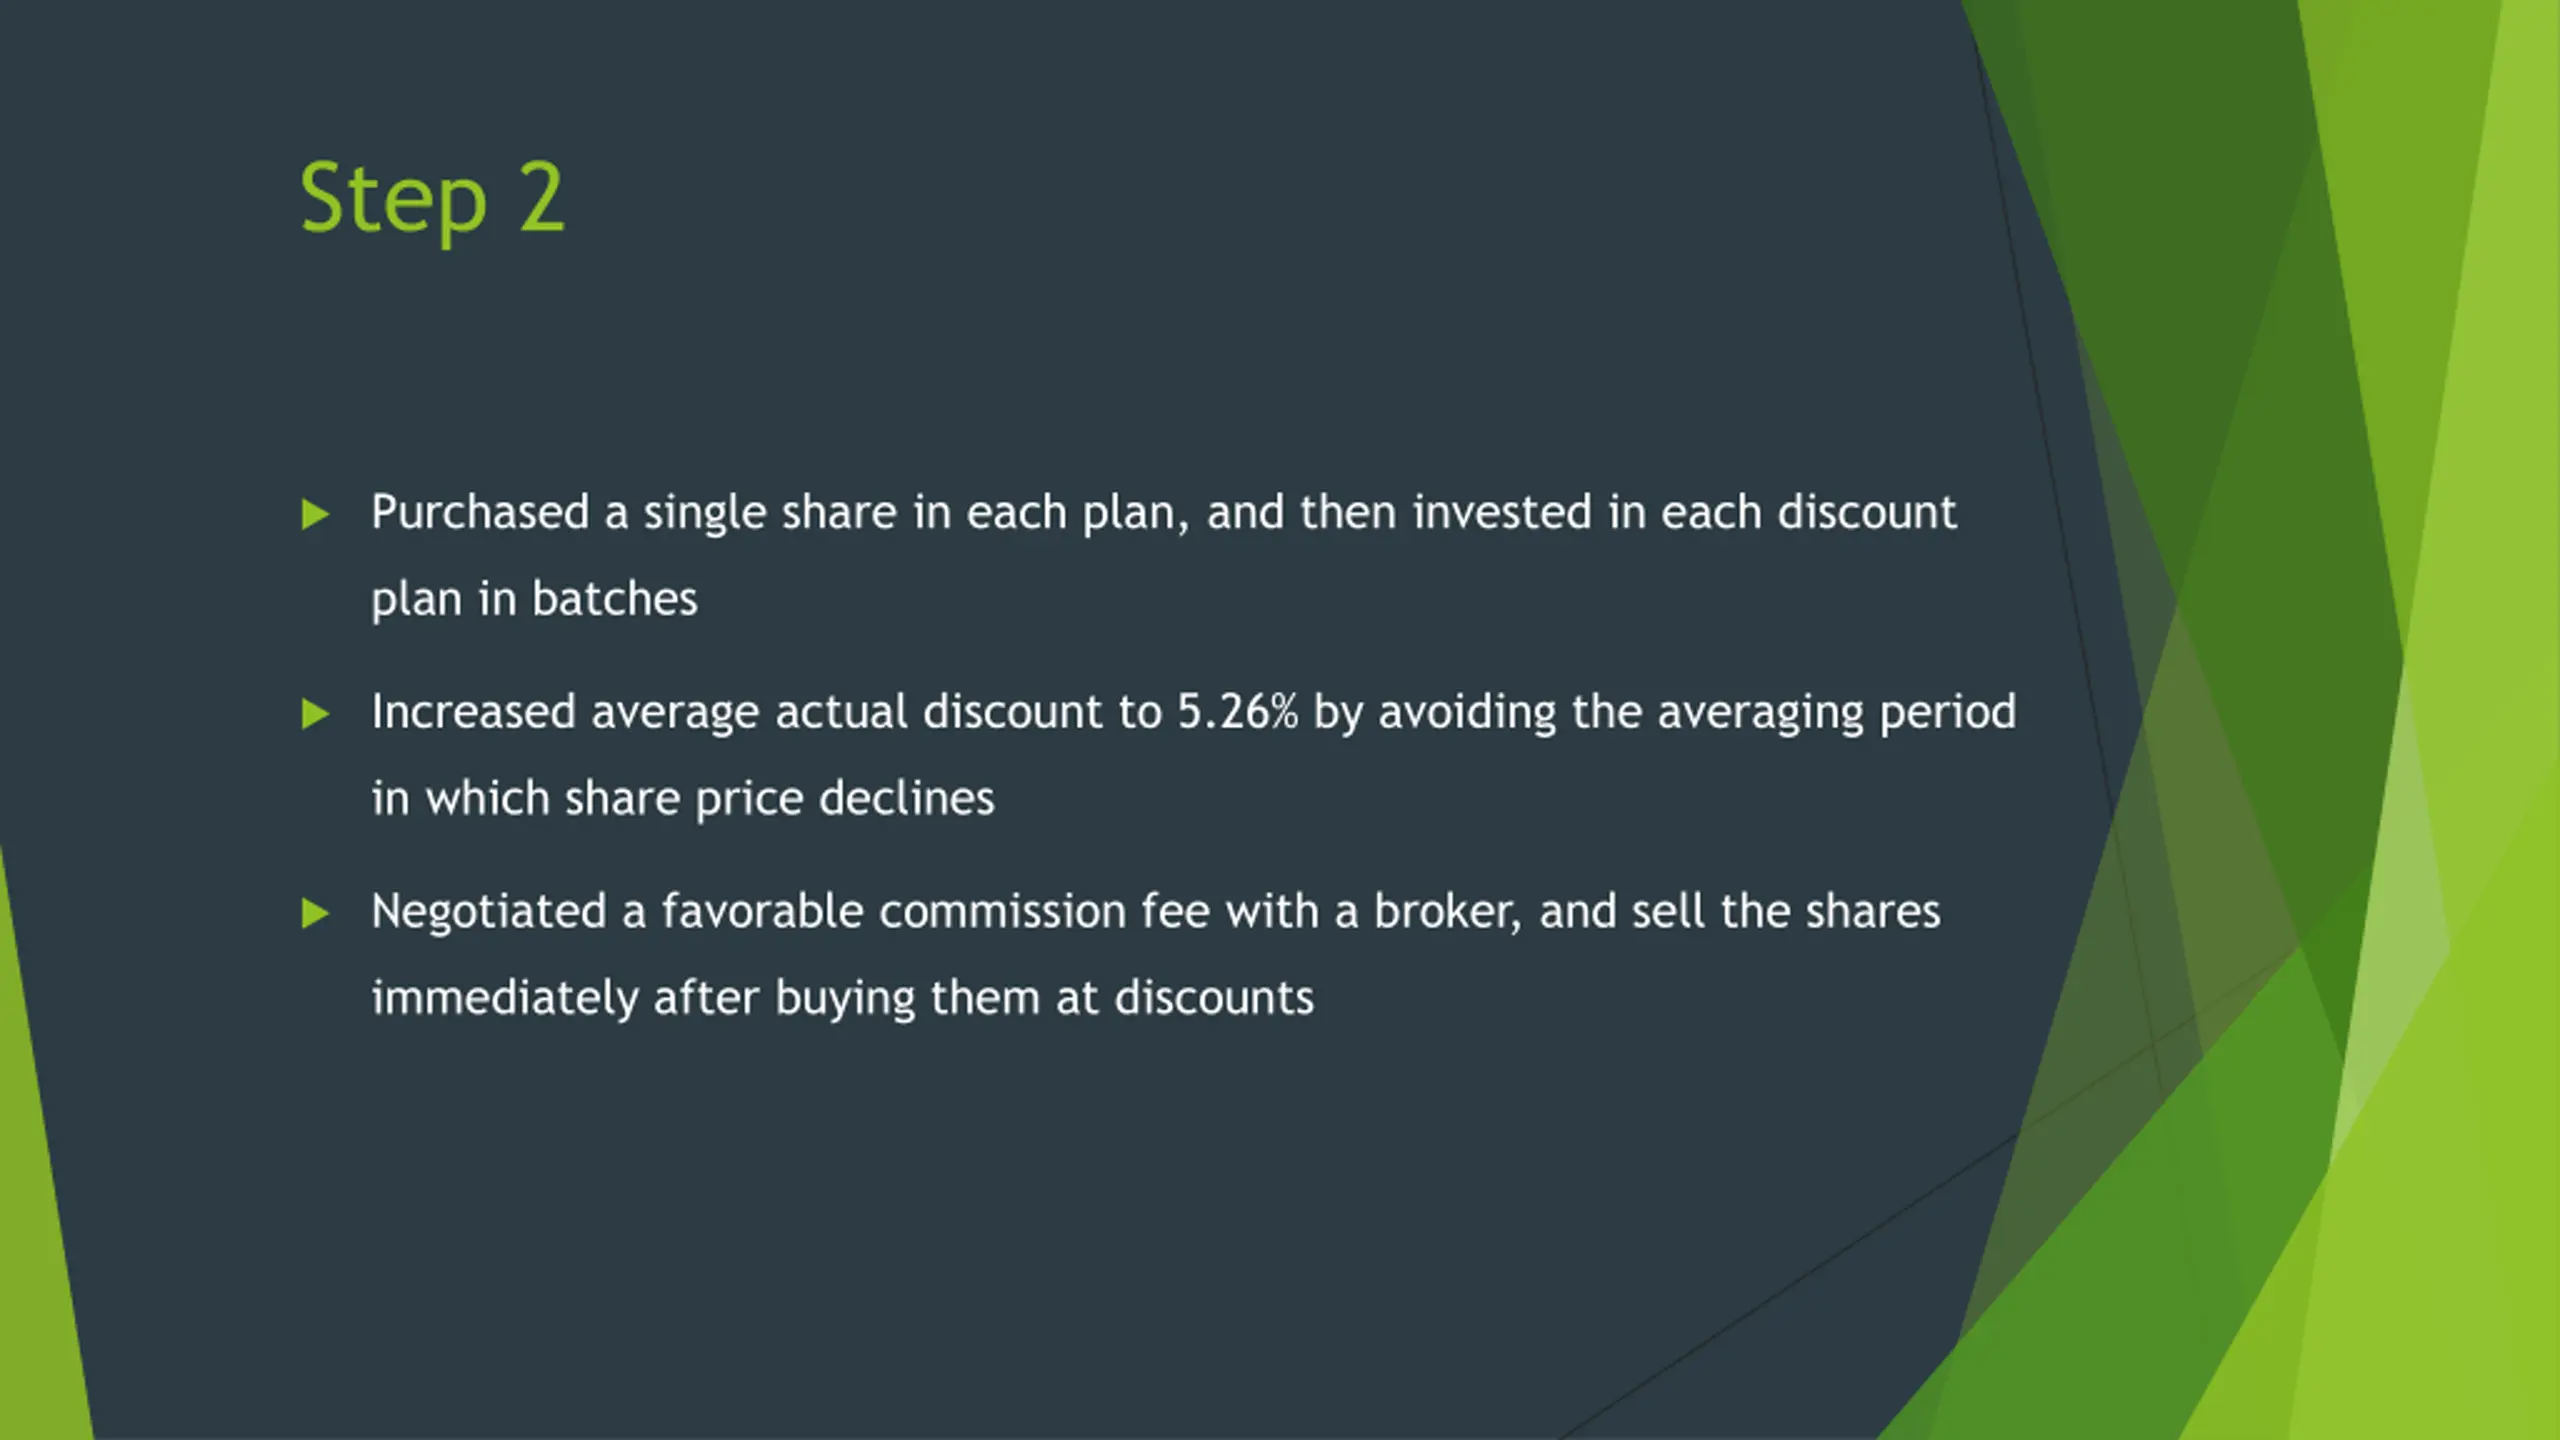Select the words "averaging period"

[1837, 714]
